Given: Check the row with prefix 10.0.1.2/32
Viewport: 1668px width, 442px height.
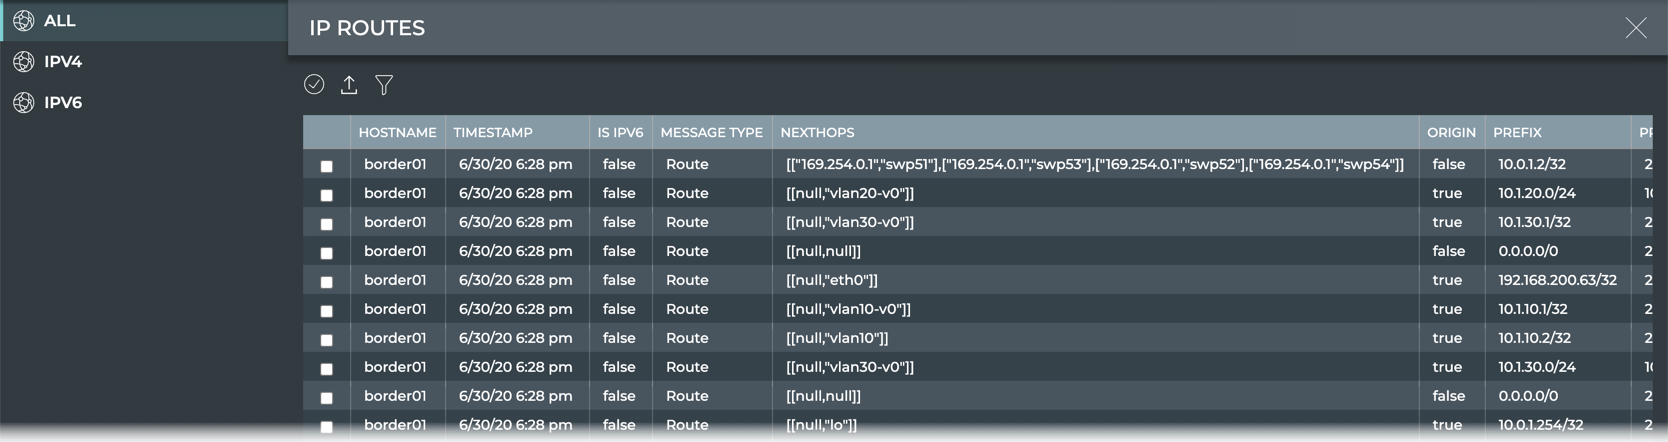Looking at the screenshot, I should point(327,166).
